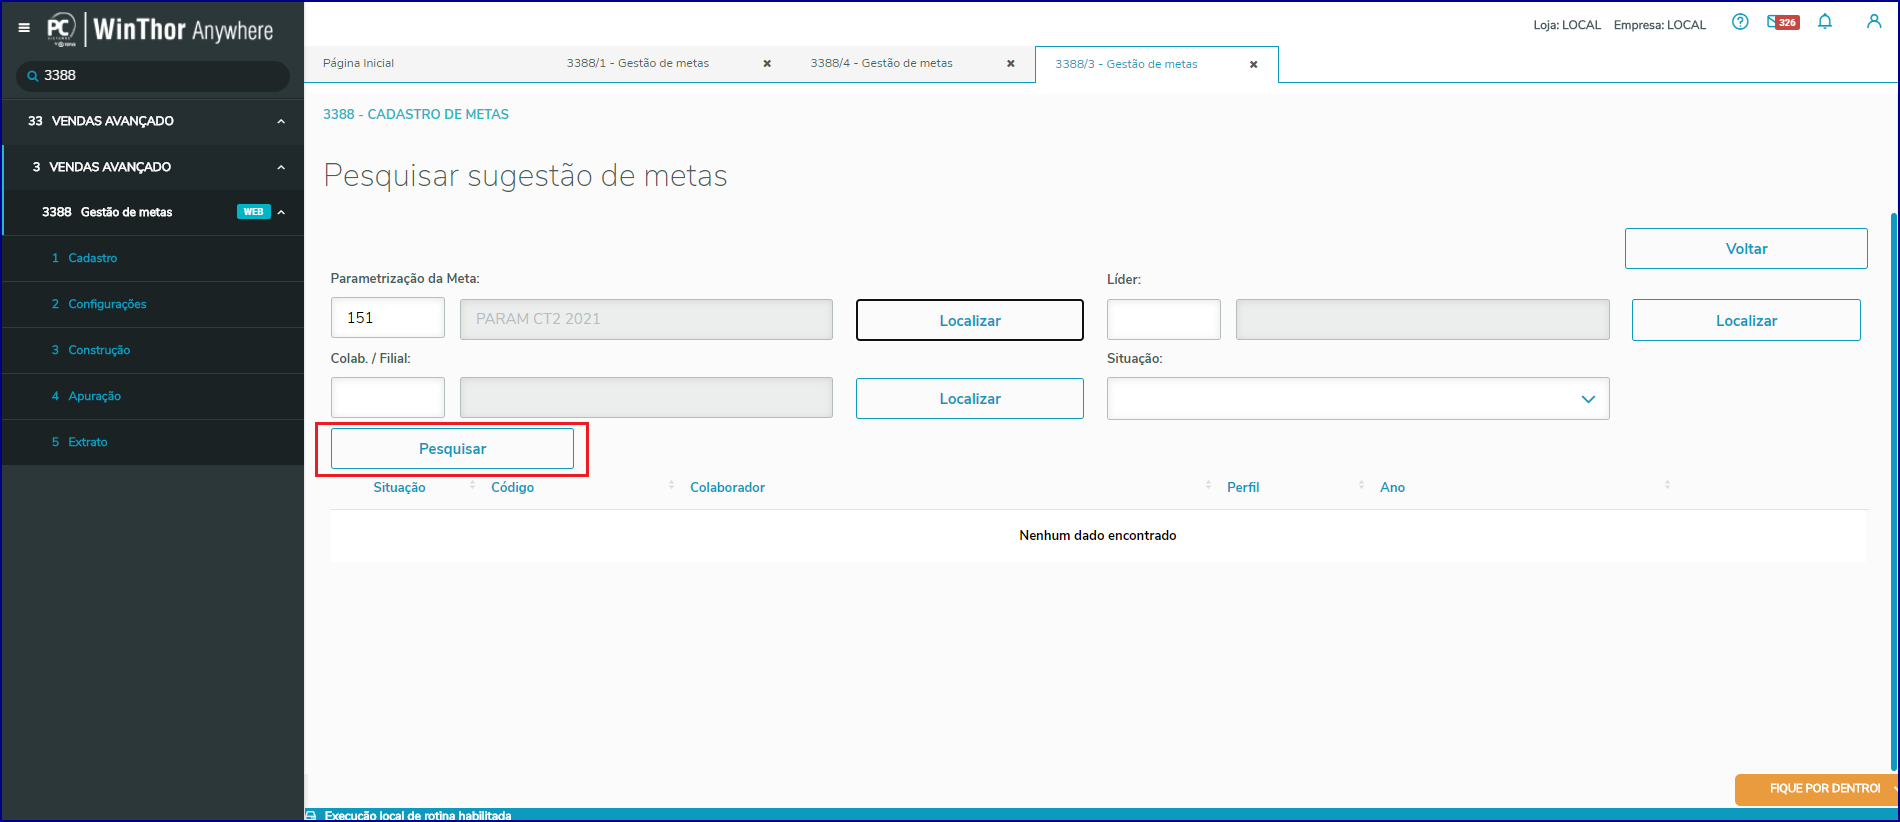Click the FIQUE POR DENTRO! button
1900x822 pixels.
point(1816,788)
